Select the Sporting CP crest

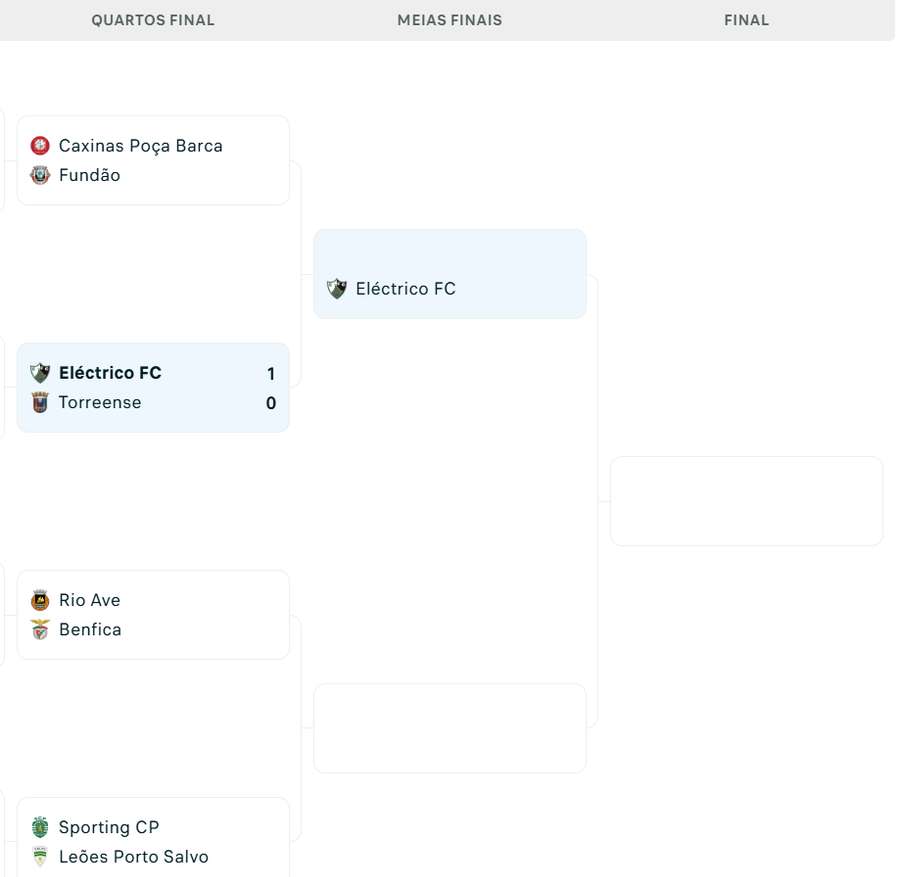[39, 827]
